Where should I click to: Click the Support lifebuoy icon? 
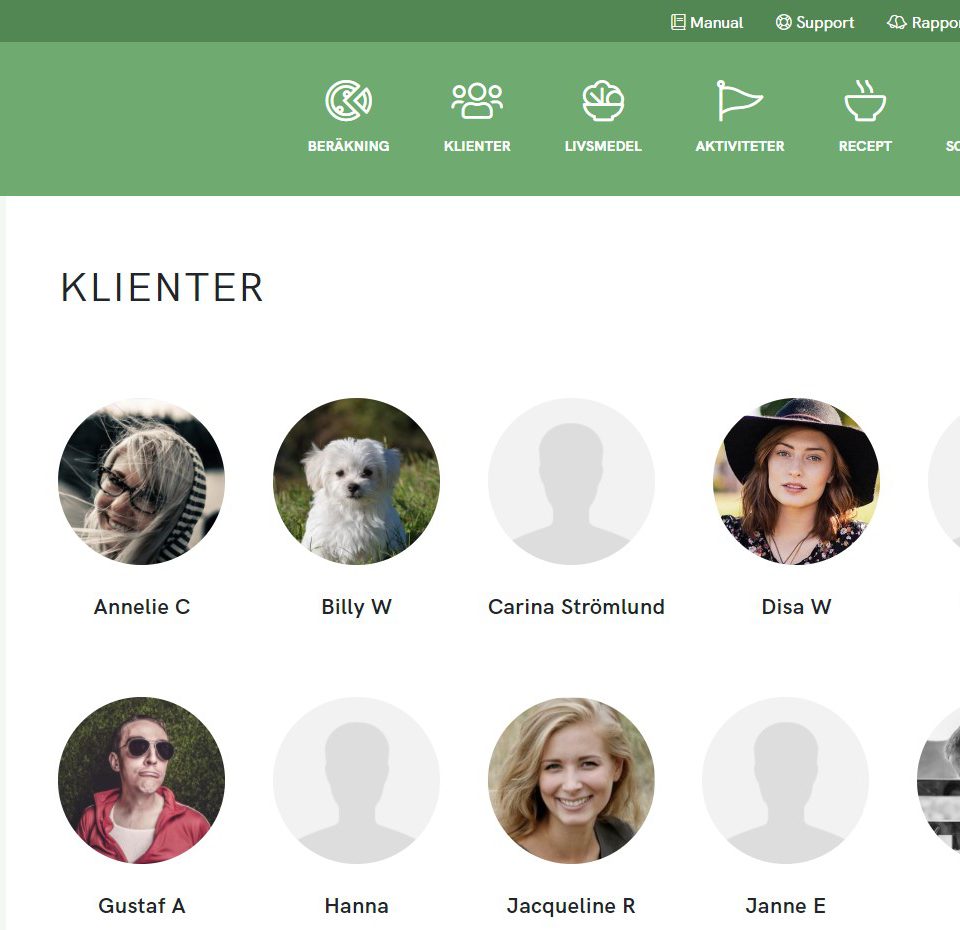point(783,23)
